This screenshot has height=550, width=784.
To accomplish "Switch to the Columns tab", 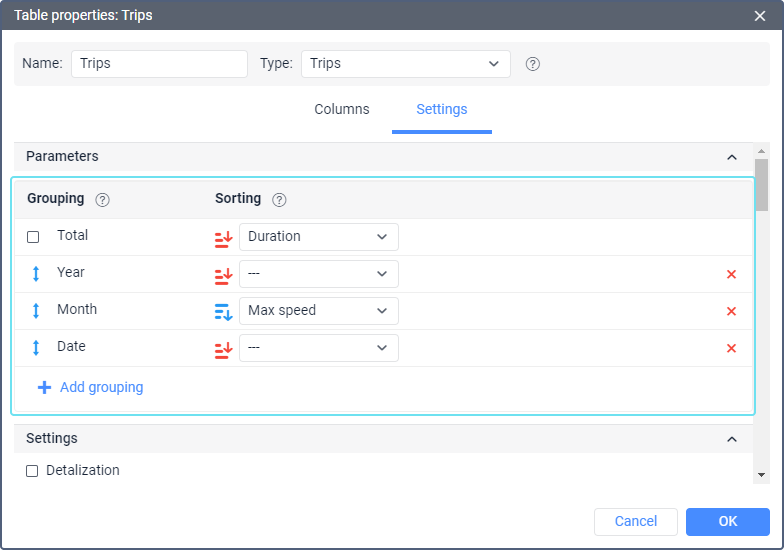I will pyautogui.click(x=342, y=110).
